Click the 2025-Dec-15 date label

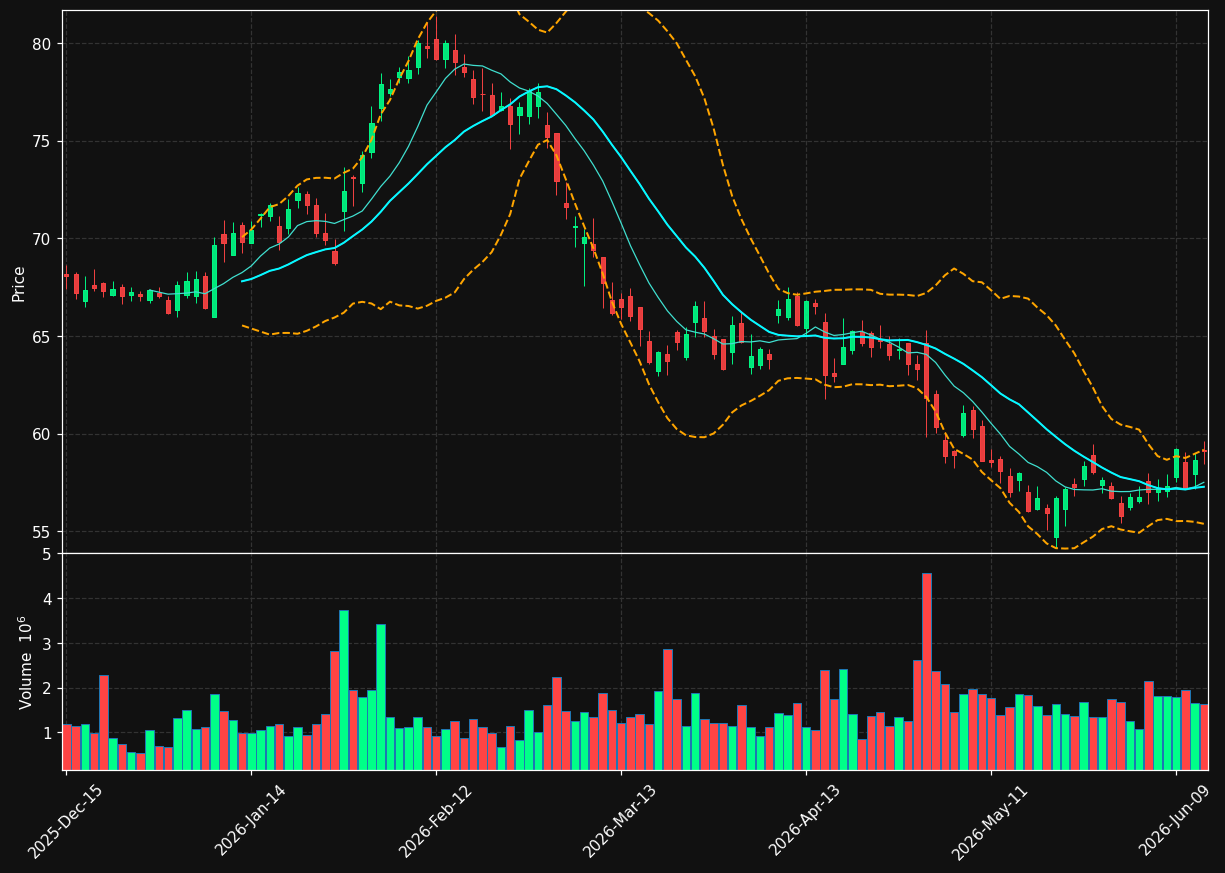coord(66,821)
